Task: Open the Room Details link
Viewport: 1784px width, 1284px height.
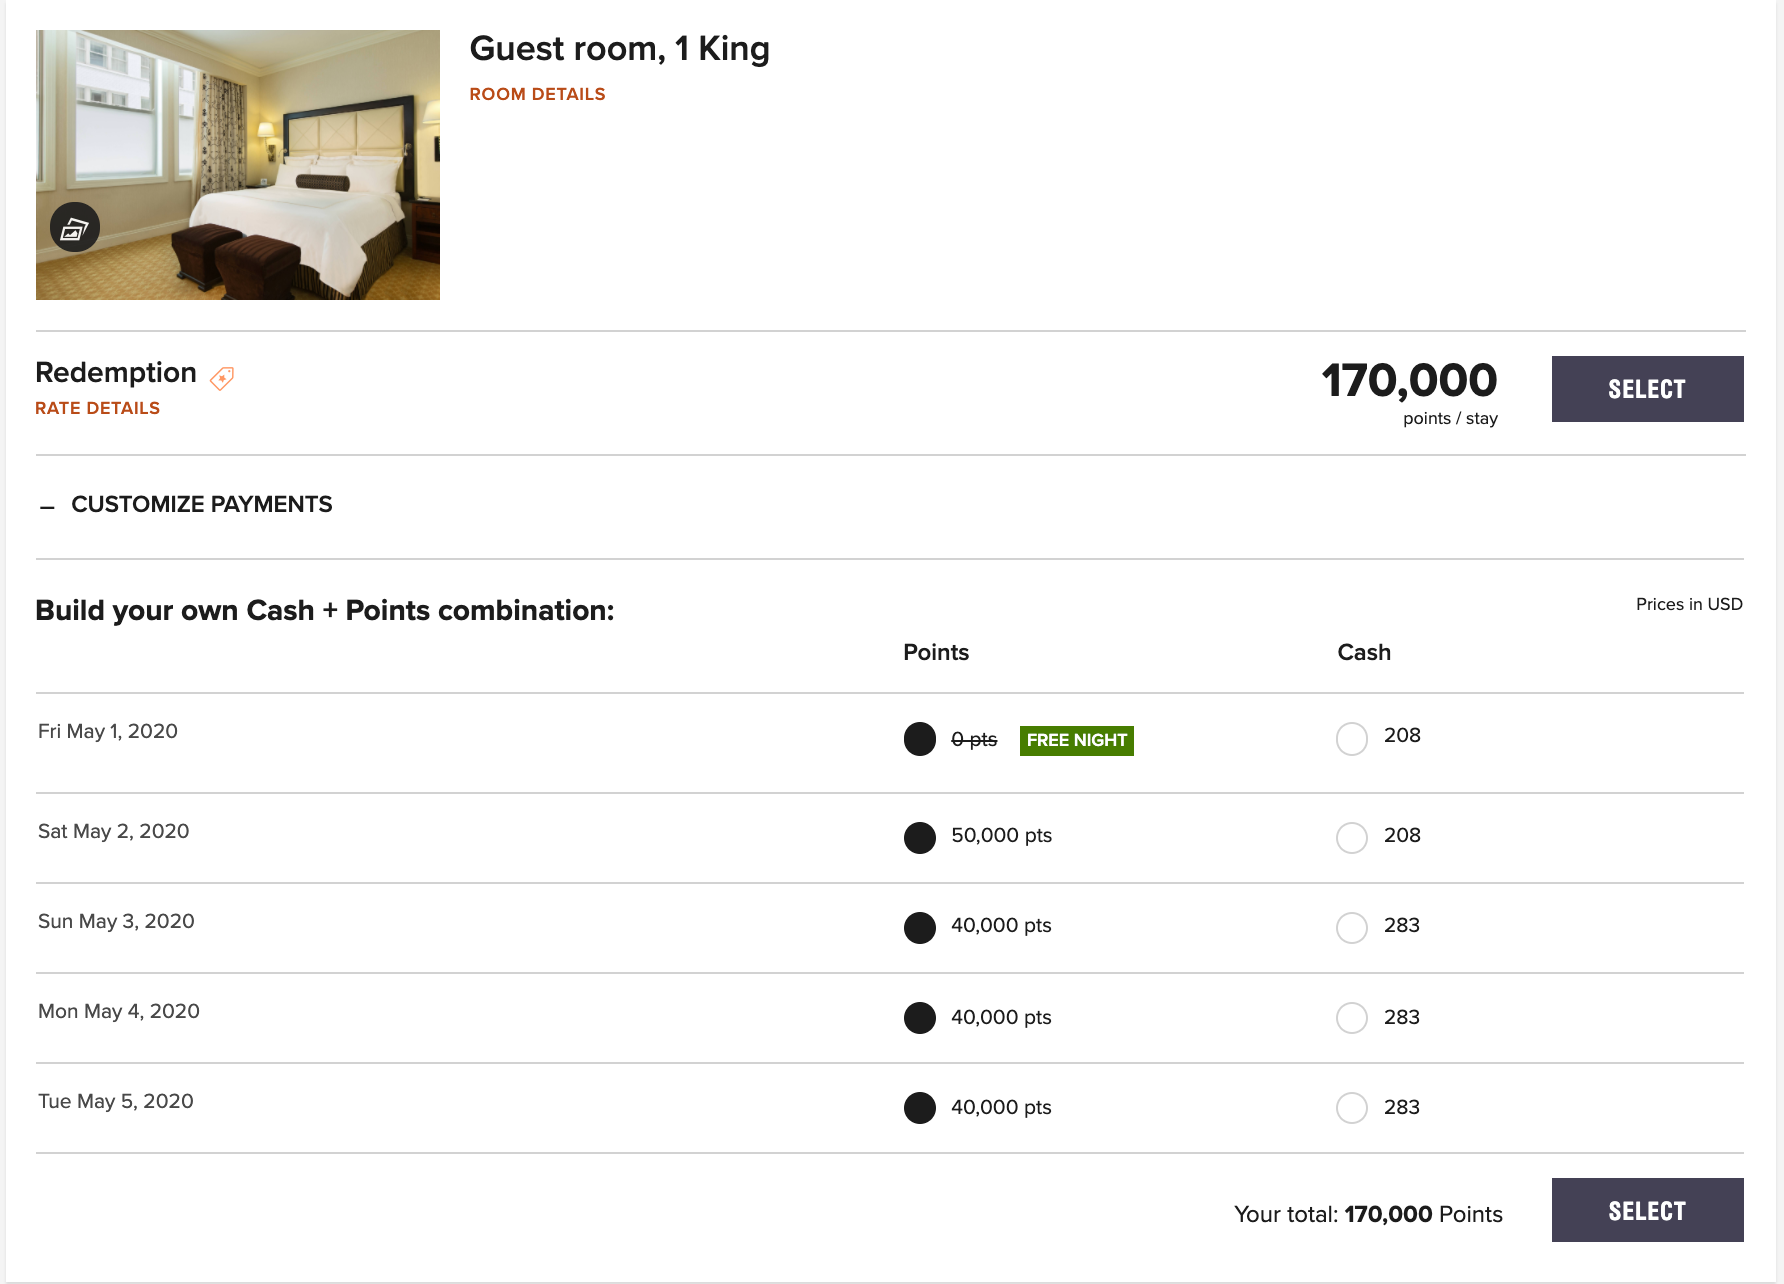Action: [x=537, y=94]
